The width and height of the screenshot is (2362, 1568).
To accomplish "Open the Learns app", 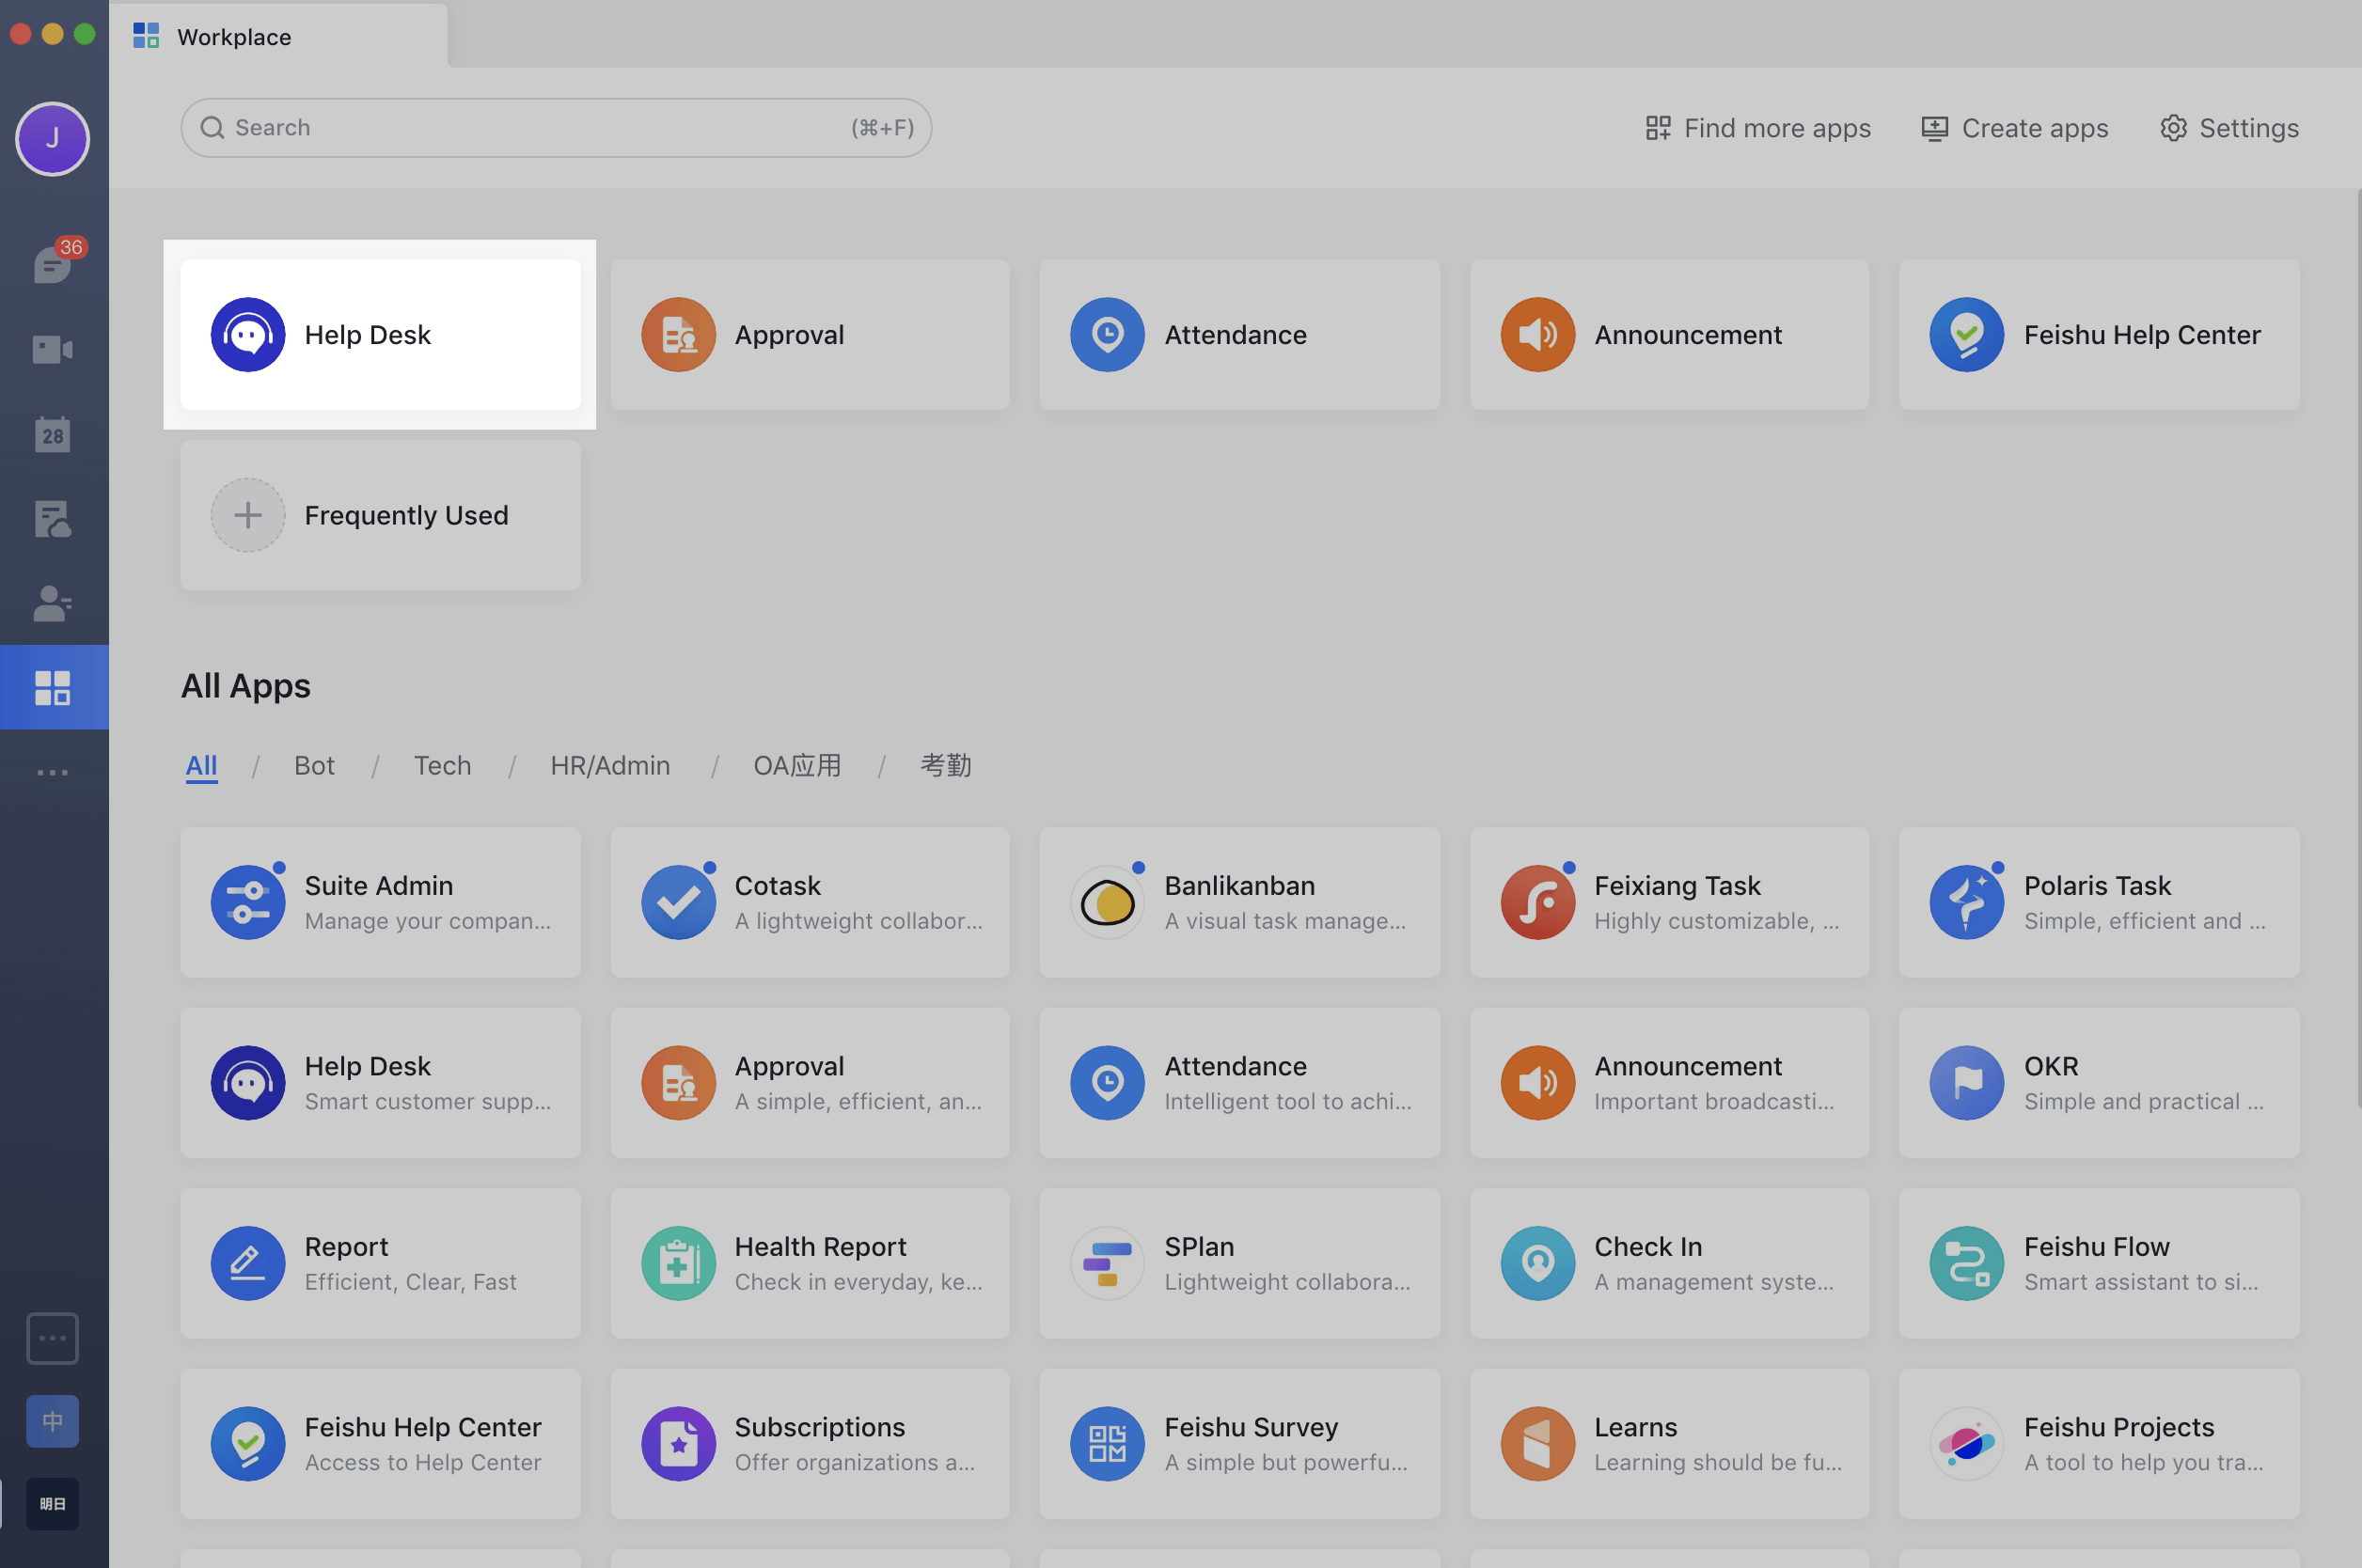I will click(x=1669, y=1444).
